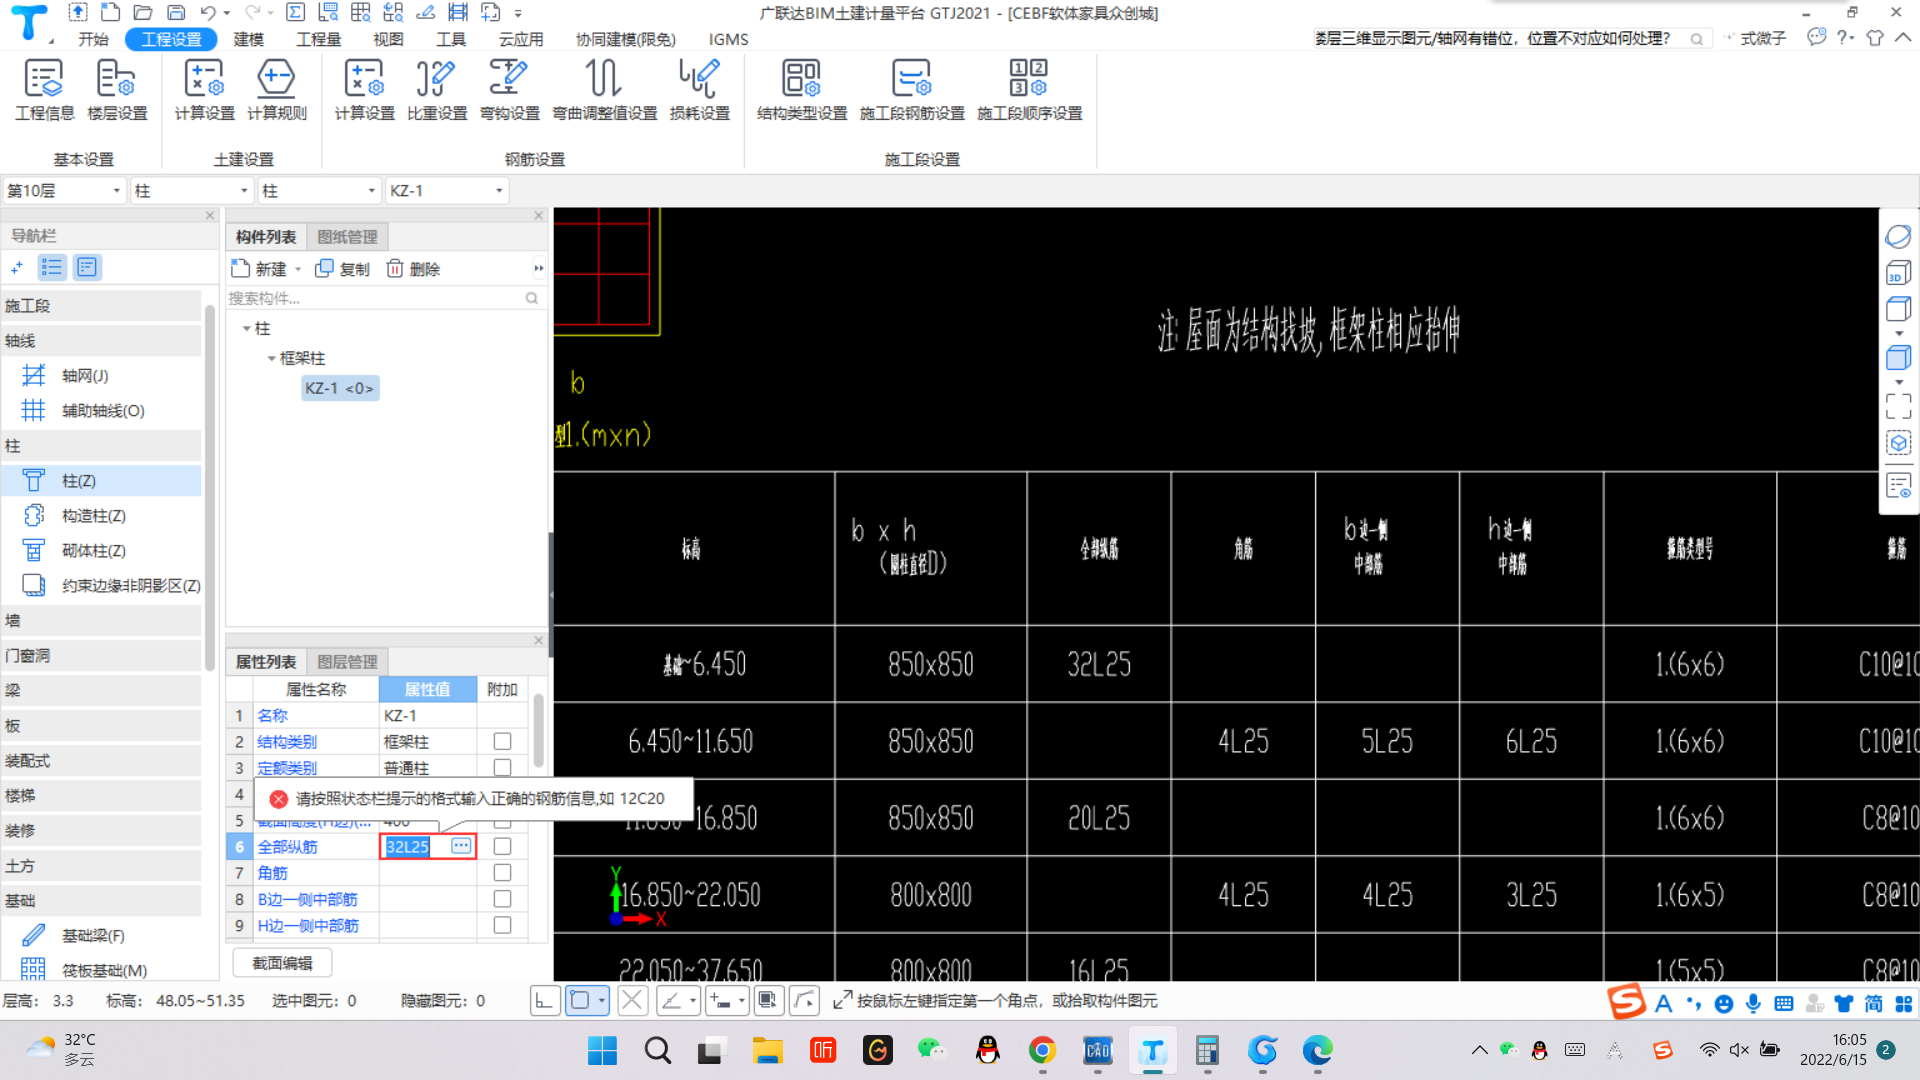Toggle detail view mode in navigation bar

tap(87, 267)
